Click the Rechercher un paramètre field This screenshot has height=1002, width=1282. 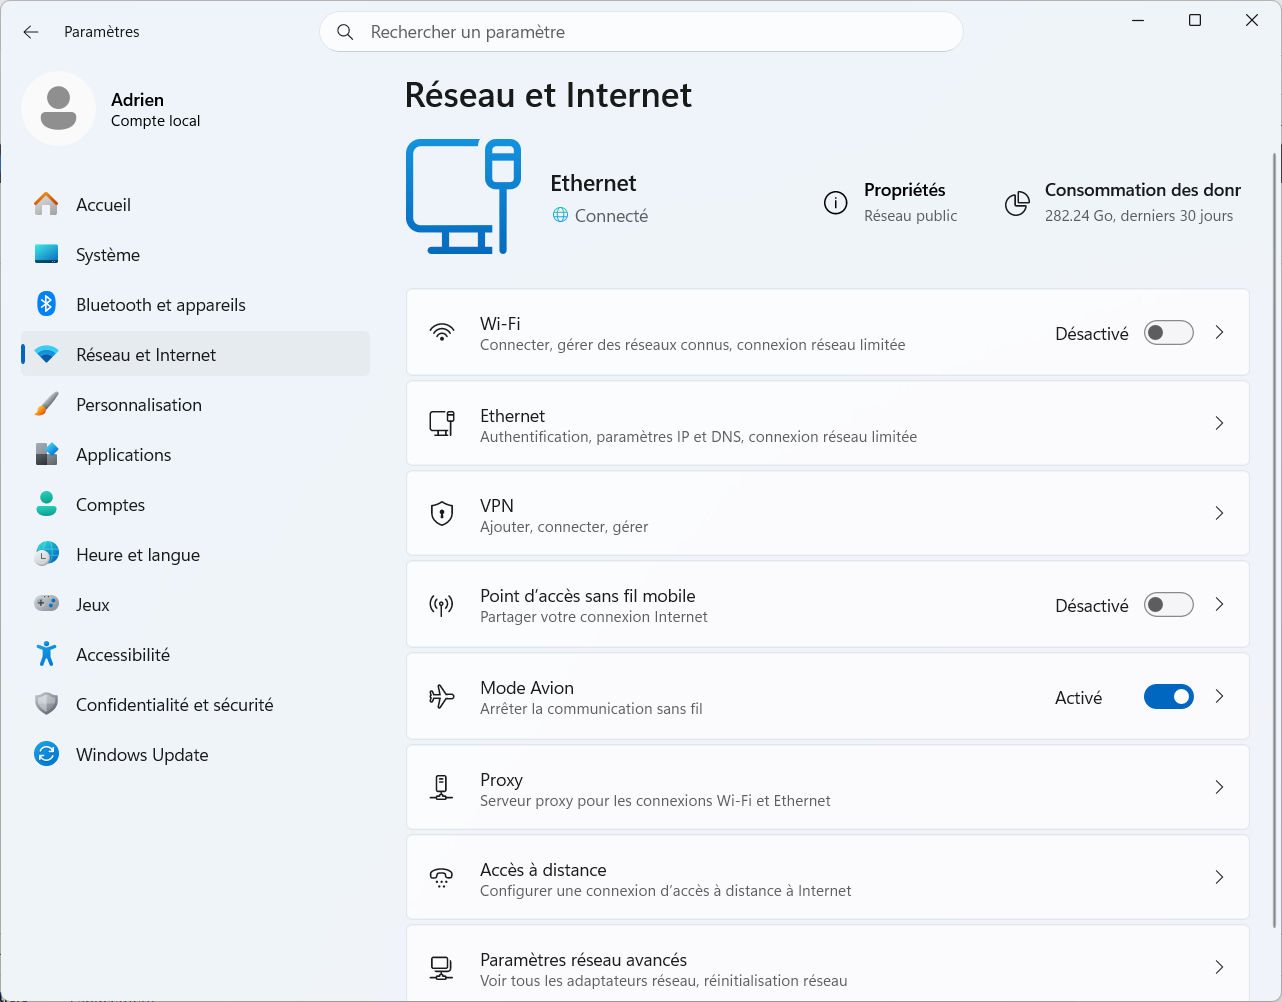click(x=641, y=32)
